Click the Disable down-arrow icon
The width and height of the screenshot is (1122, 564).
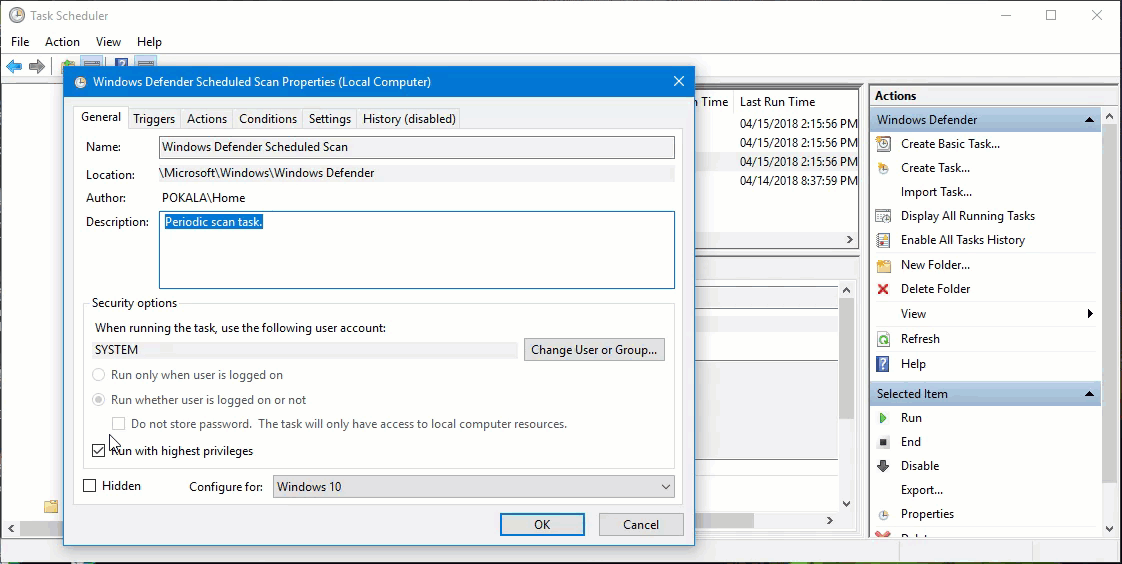pyautogui.click(x=883, y=466)
